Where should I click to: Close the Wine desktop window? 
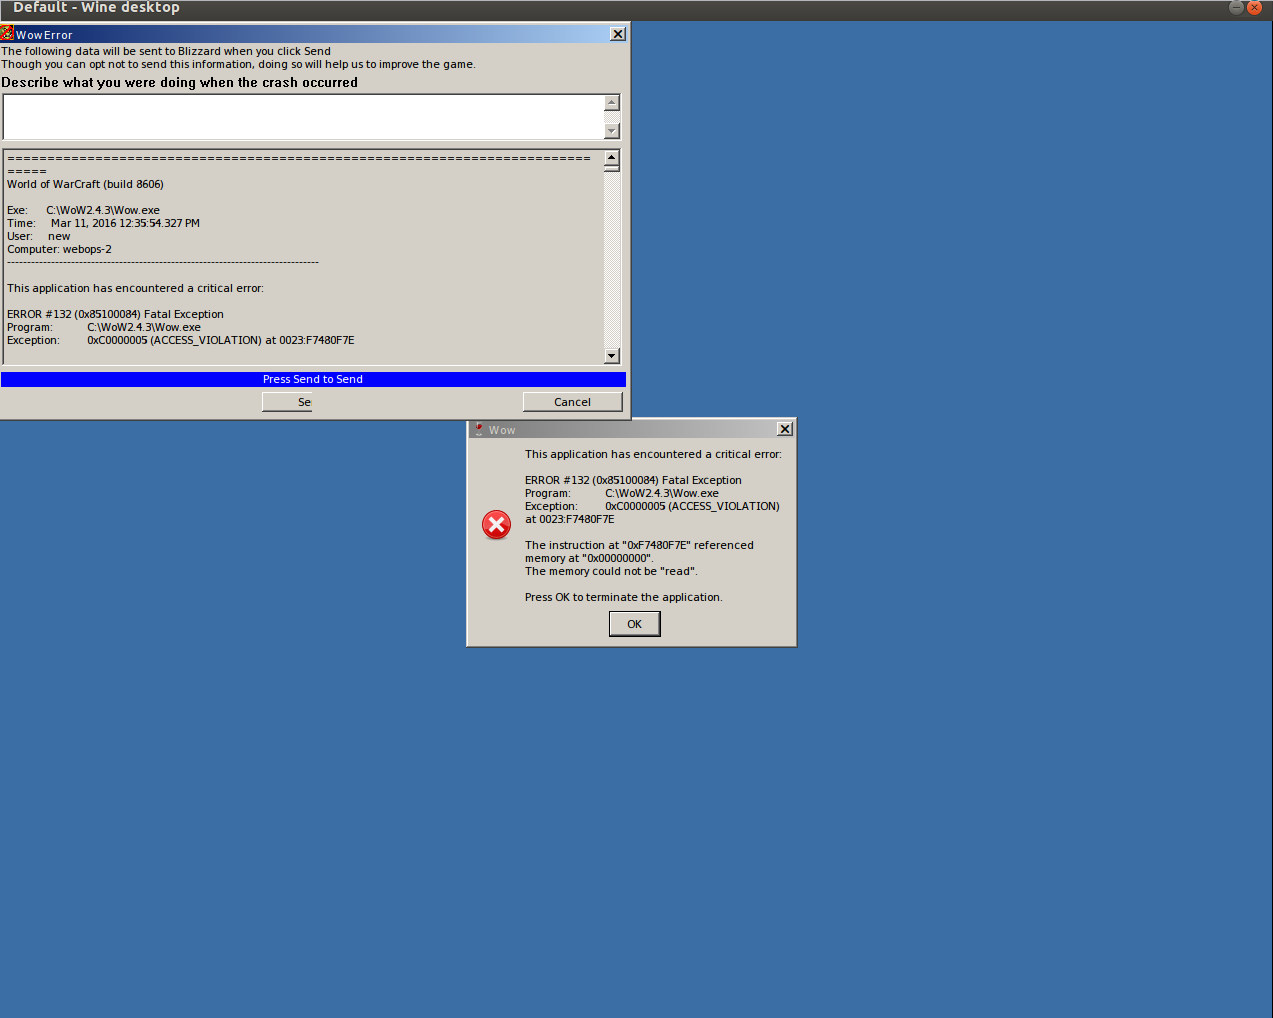click(1255, 7)
